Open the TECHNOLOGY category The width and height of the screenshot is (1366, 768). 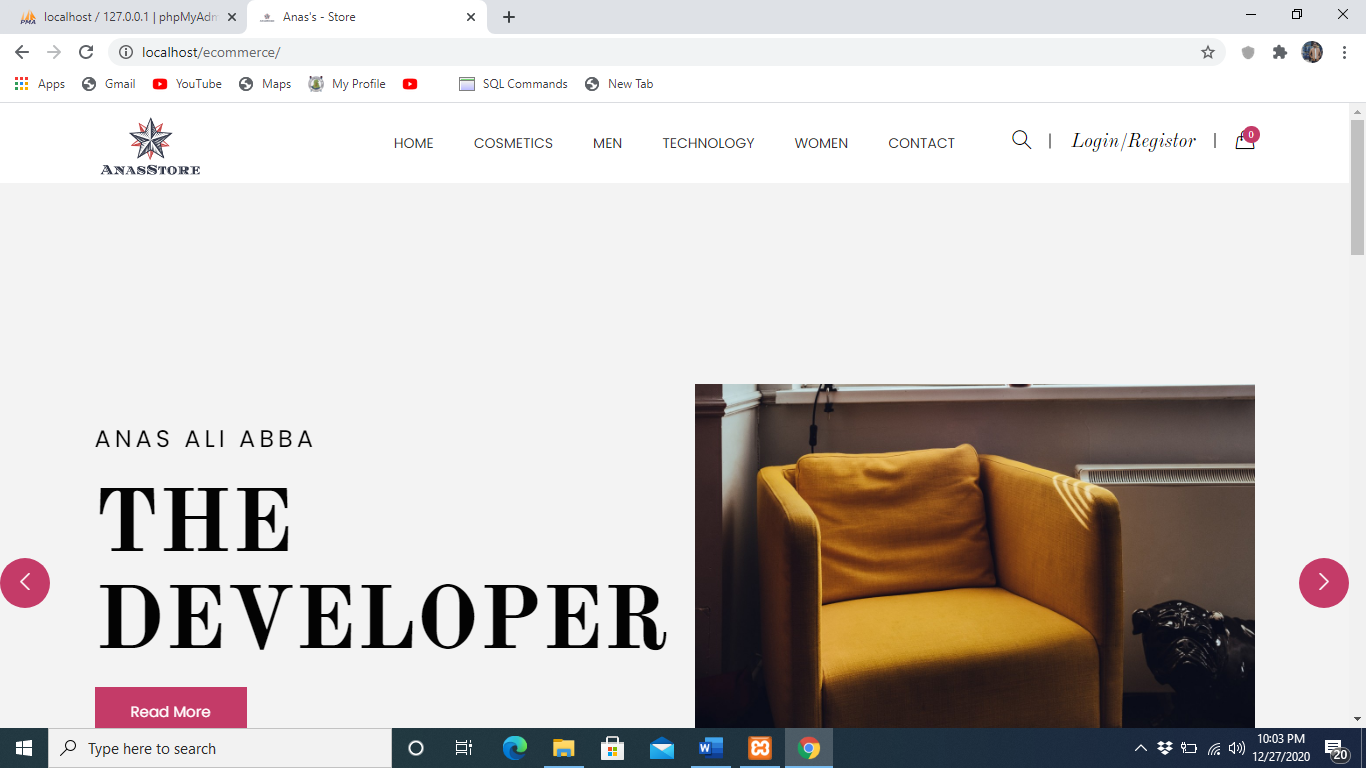pyautogui.click(x=708, y=143)
